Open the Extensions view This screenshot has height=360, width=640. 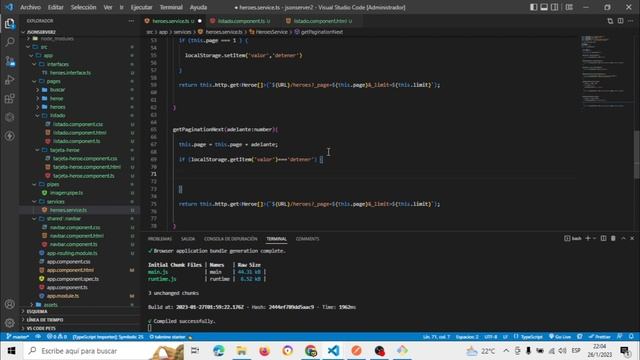pos(9,98)
